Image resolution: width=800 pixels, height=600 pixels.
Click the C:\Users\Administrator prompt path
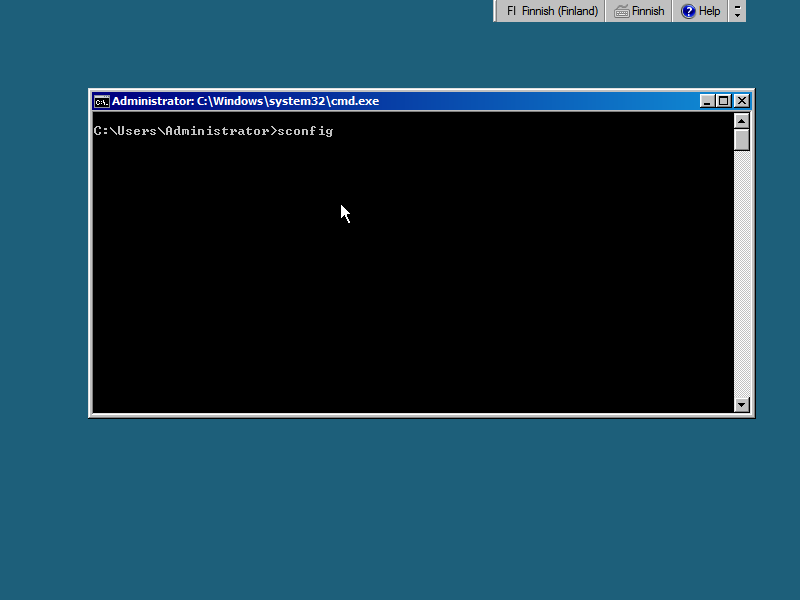[180, 131]
